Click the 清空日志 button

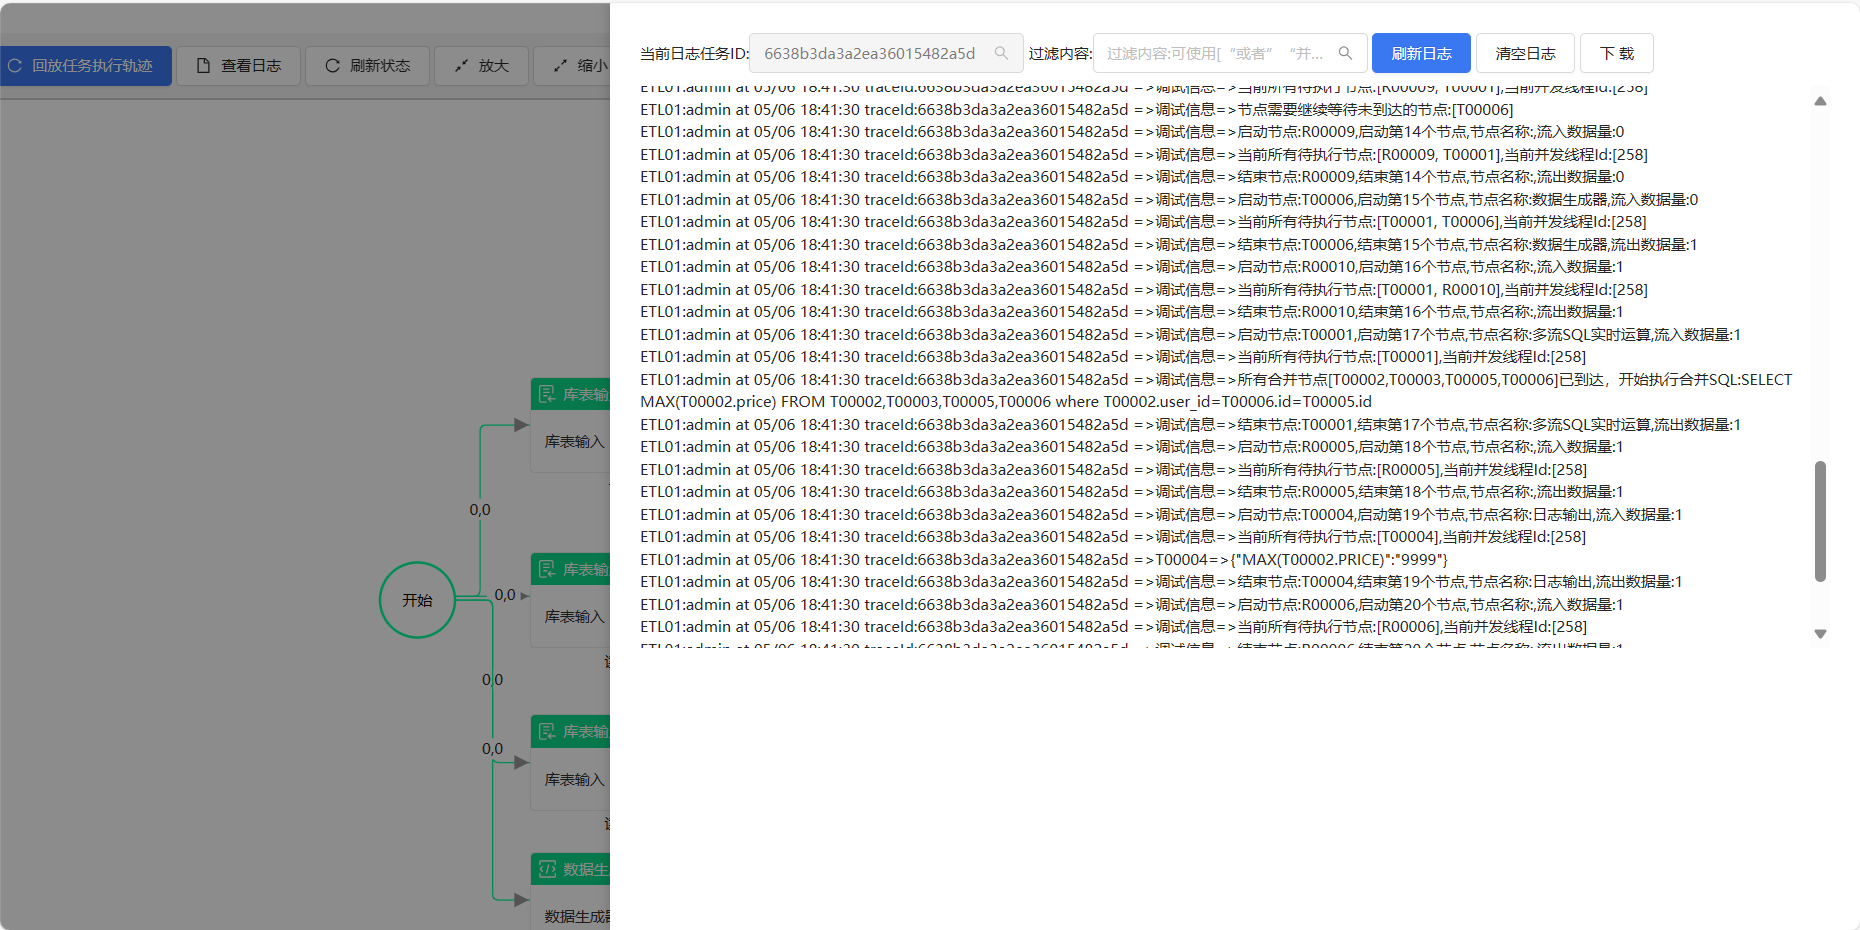pyautogui.click(x=1525, y=53)
